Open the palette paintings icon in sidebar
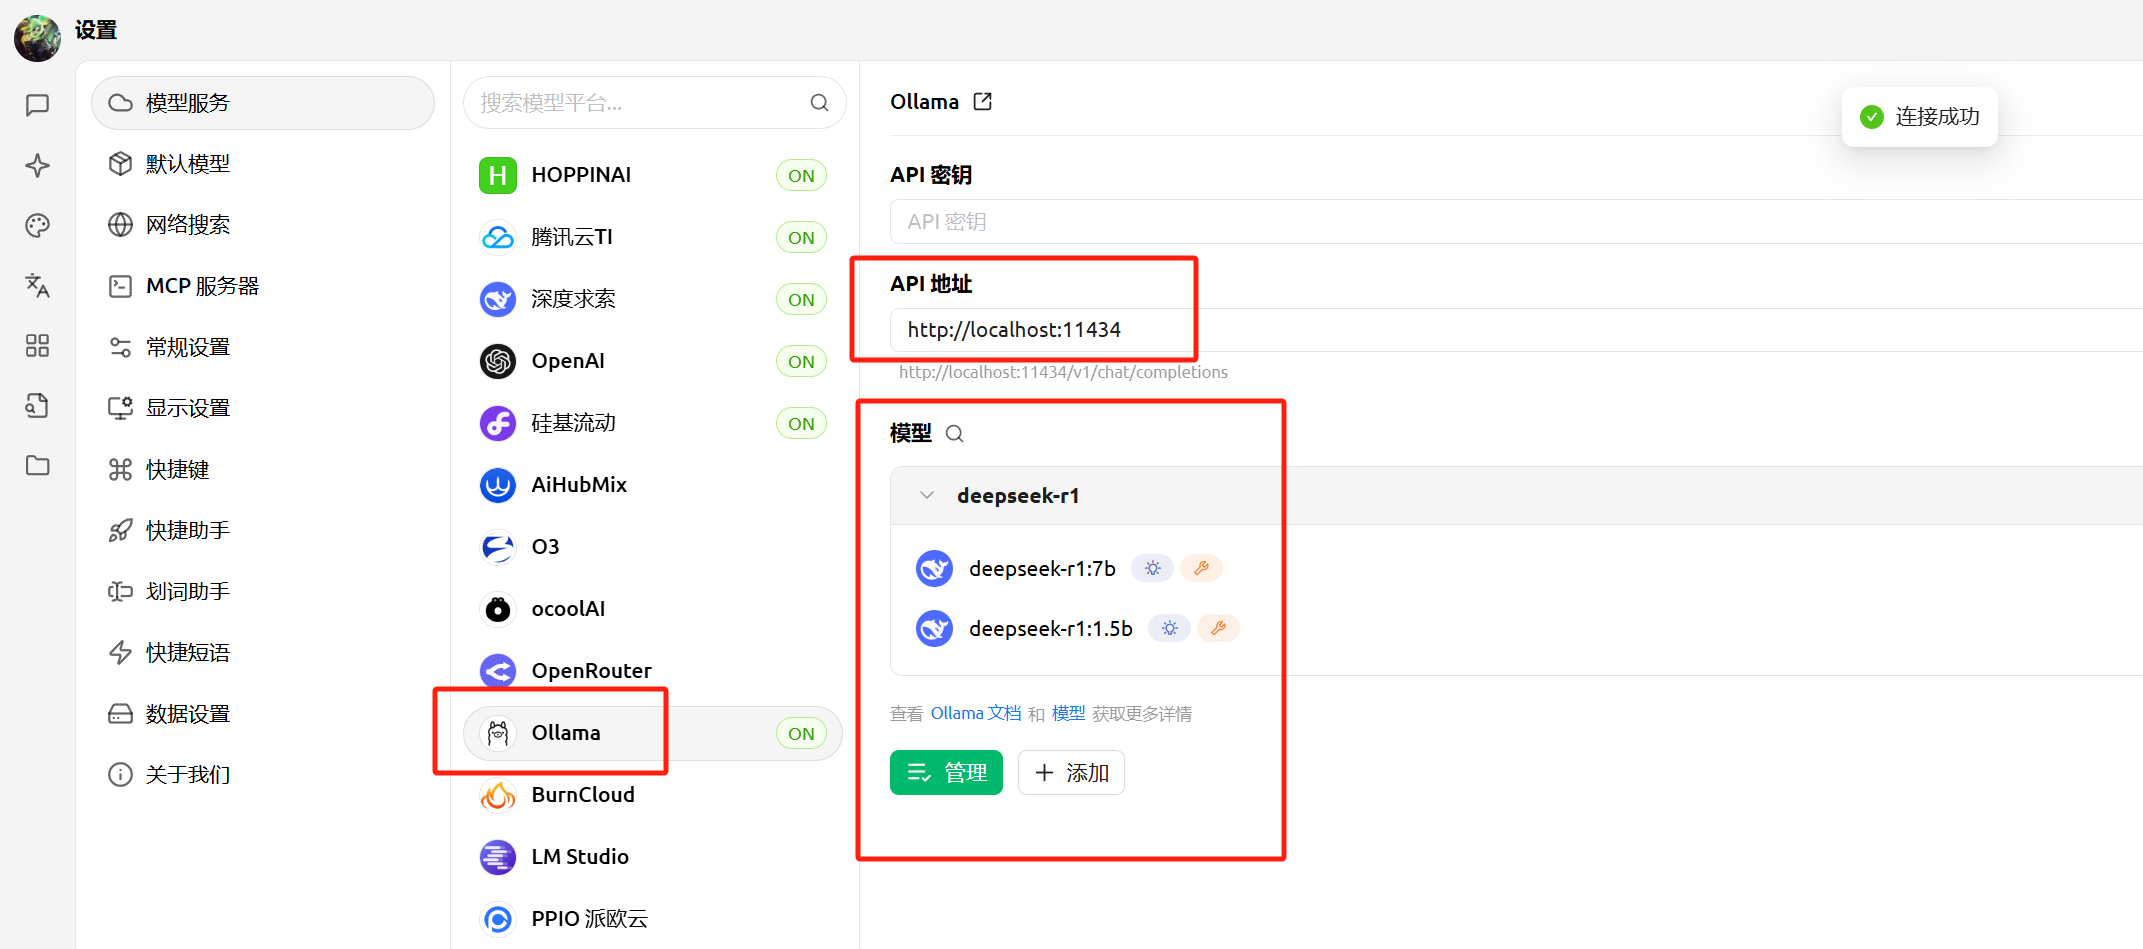 pos(37,225)
